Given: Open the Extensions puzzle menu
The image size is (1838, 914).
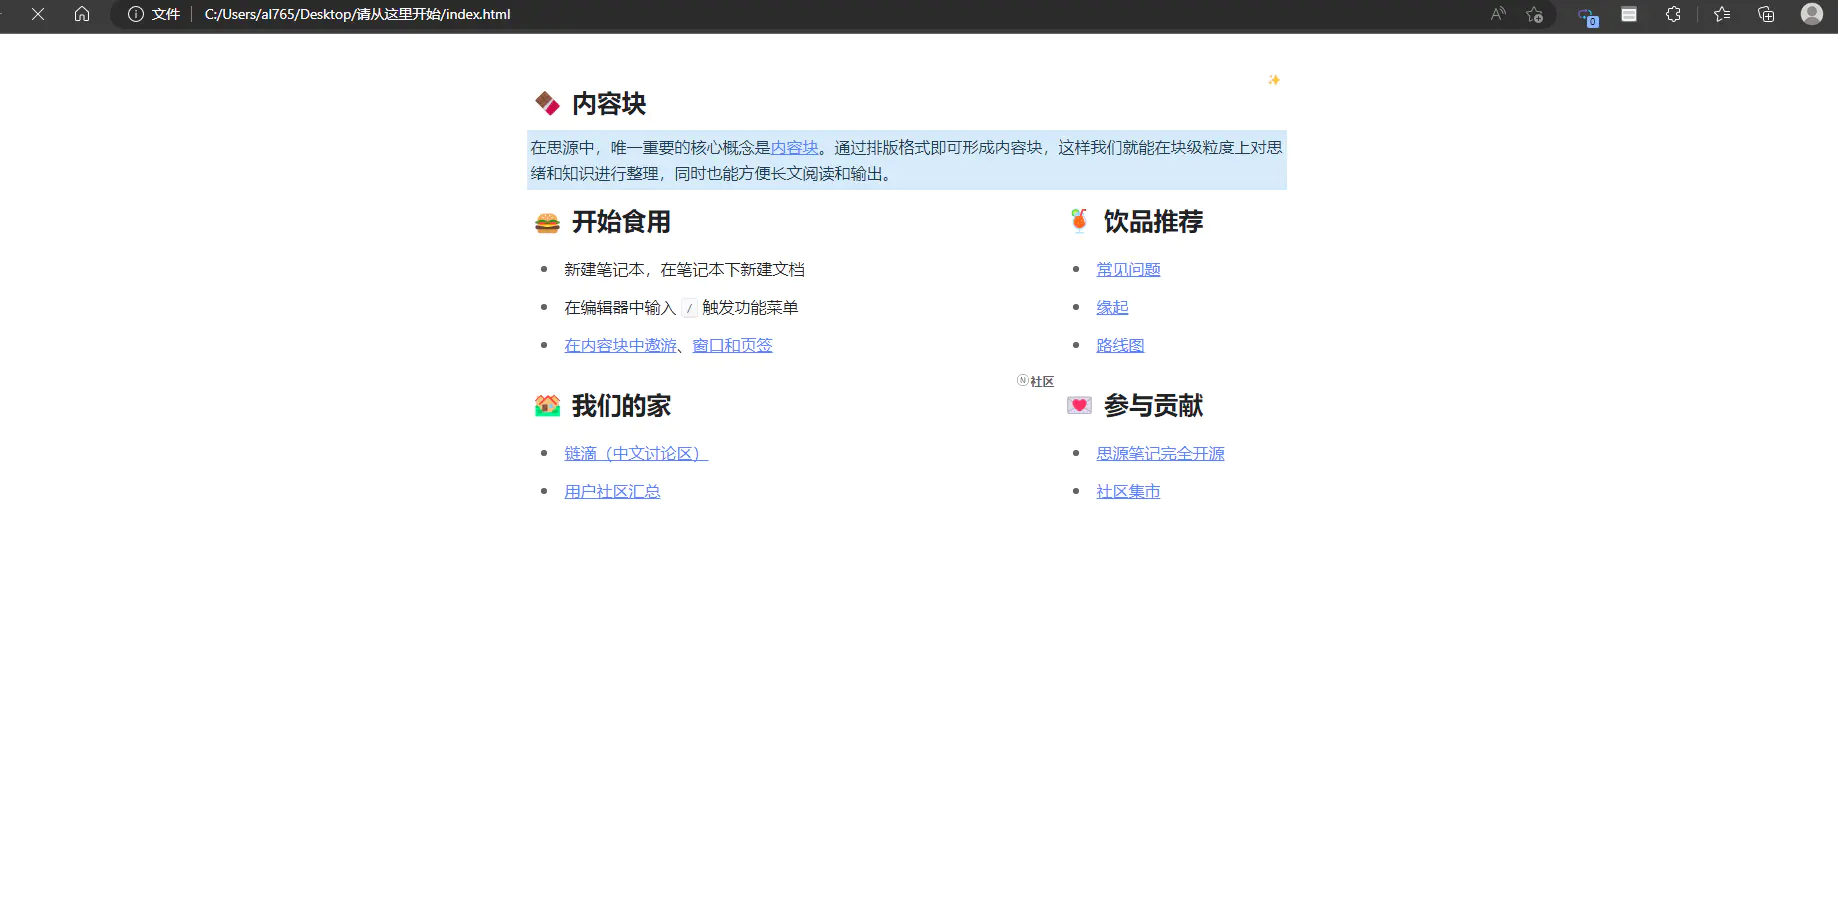Looking at the screenshot, I should (1673, 14).
